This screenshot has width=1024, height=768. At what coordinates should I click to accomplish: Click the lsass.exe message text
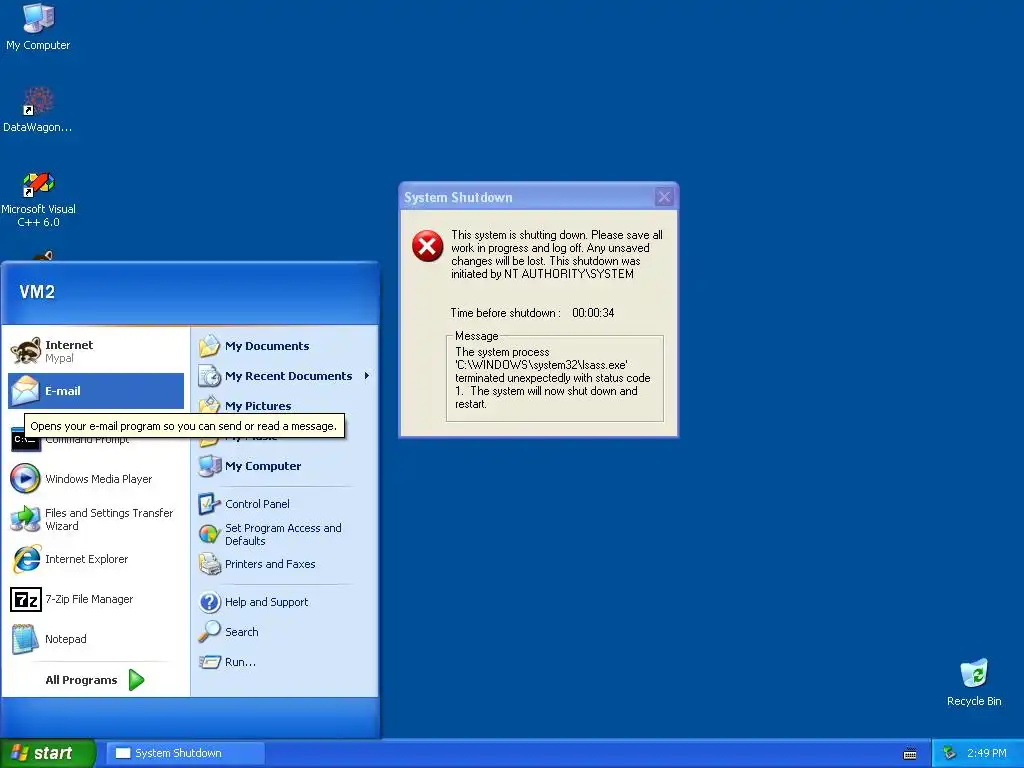554,377
